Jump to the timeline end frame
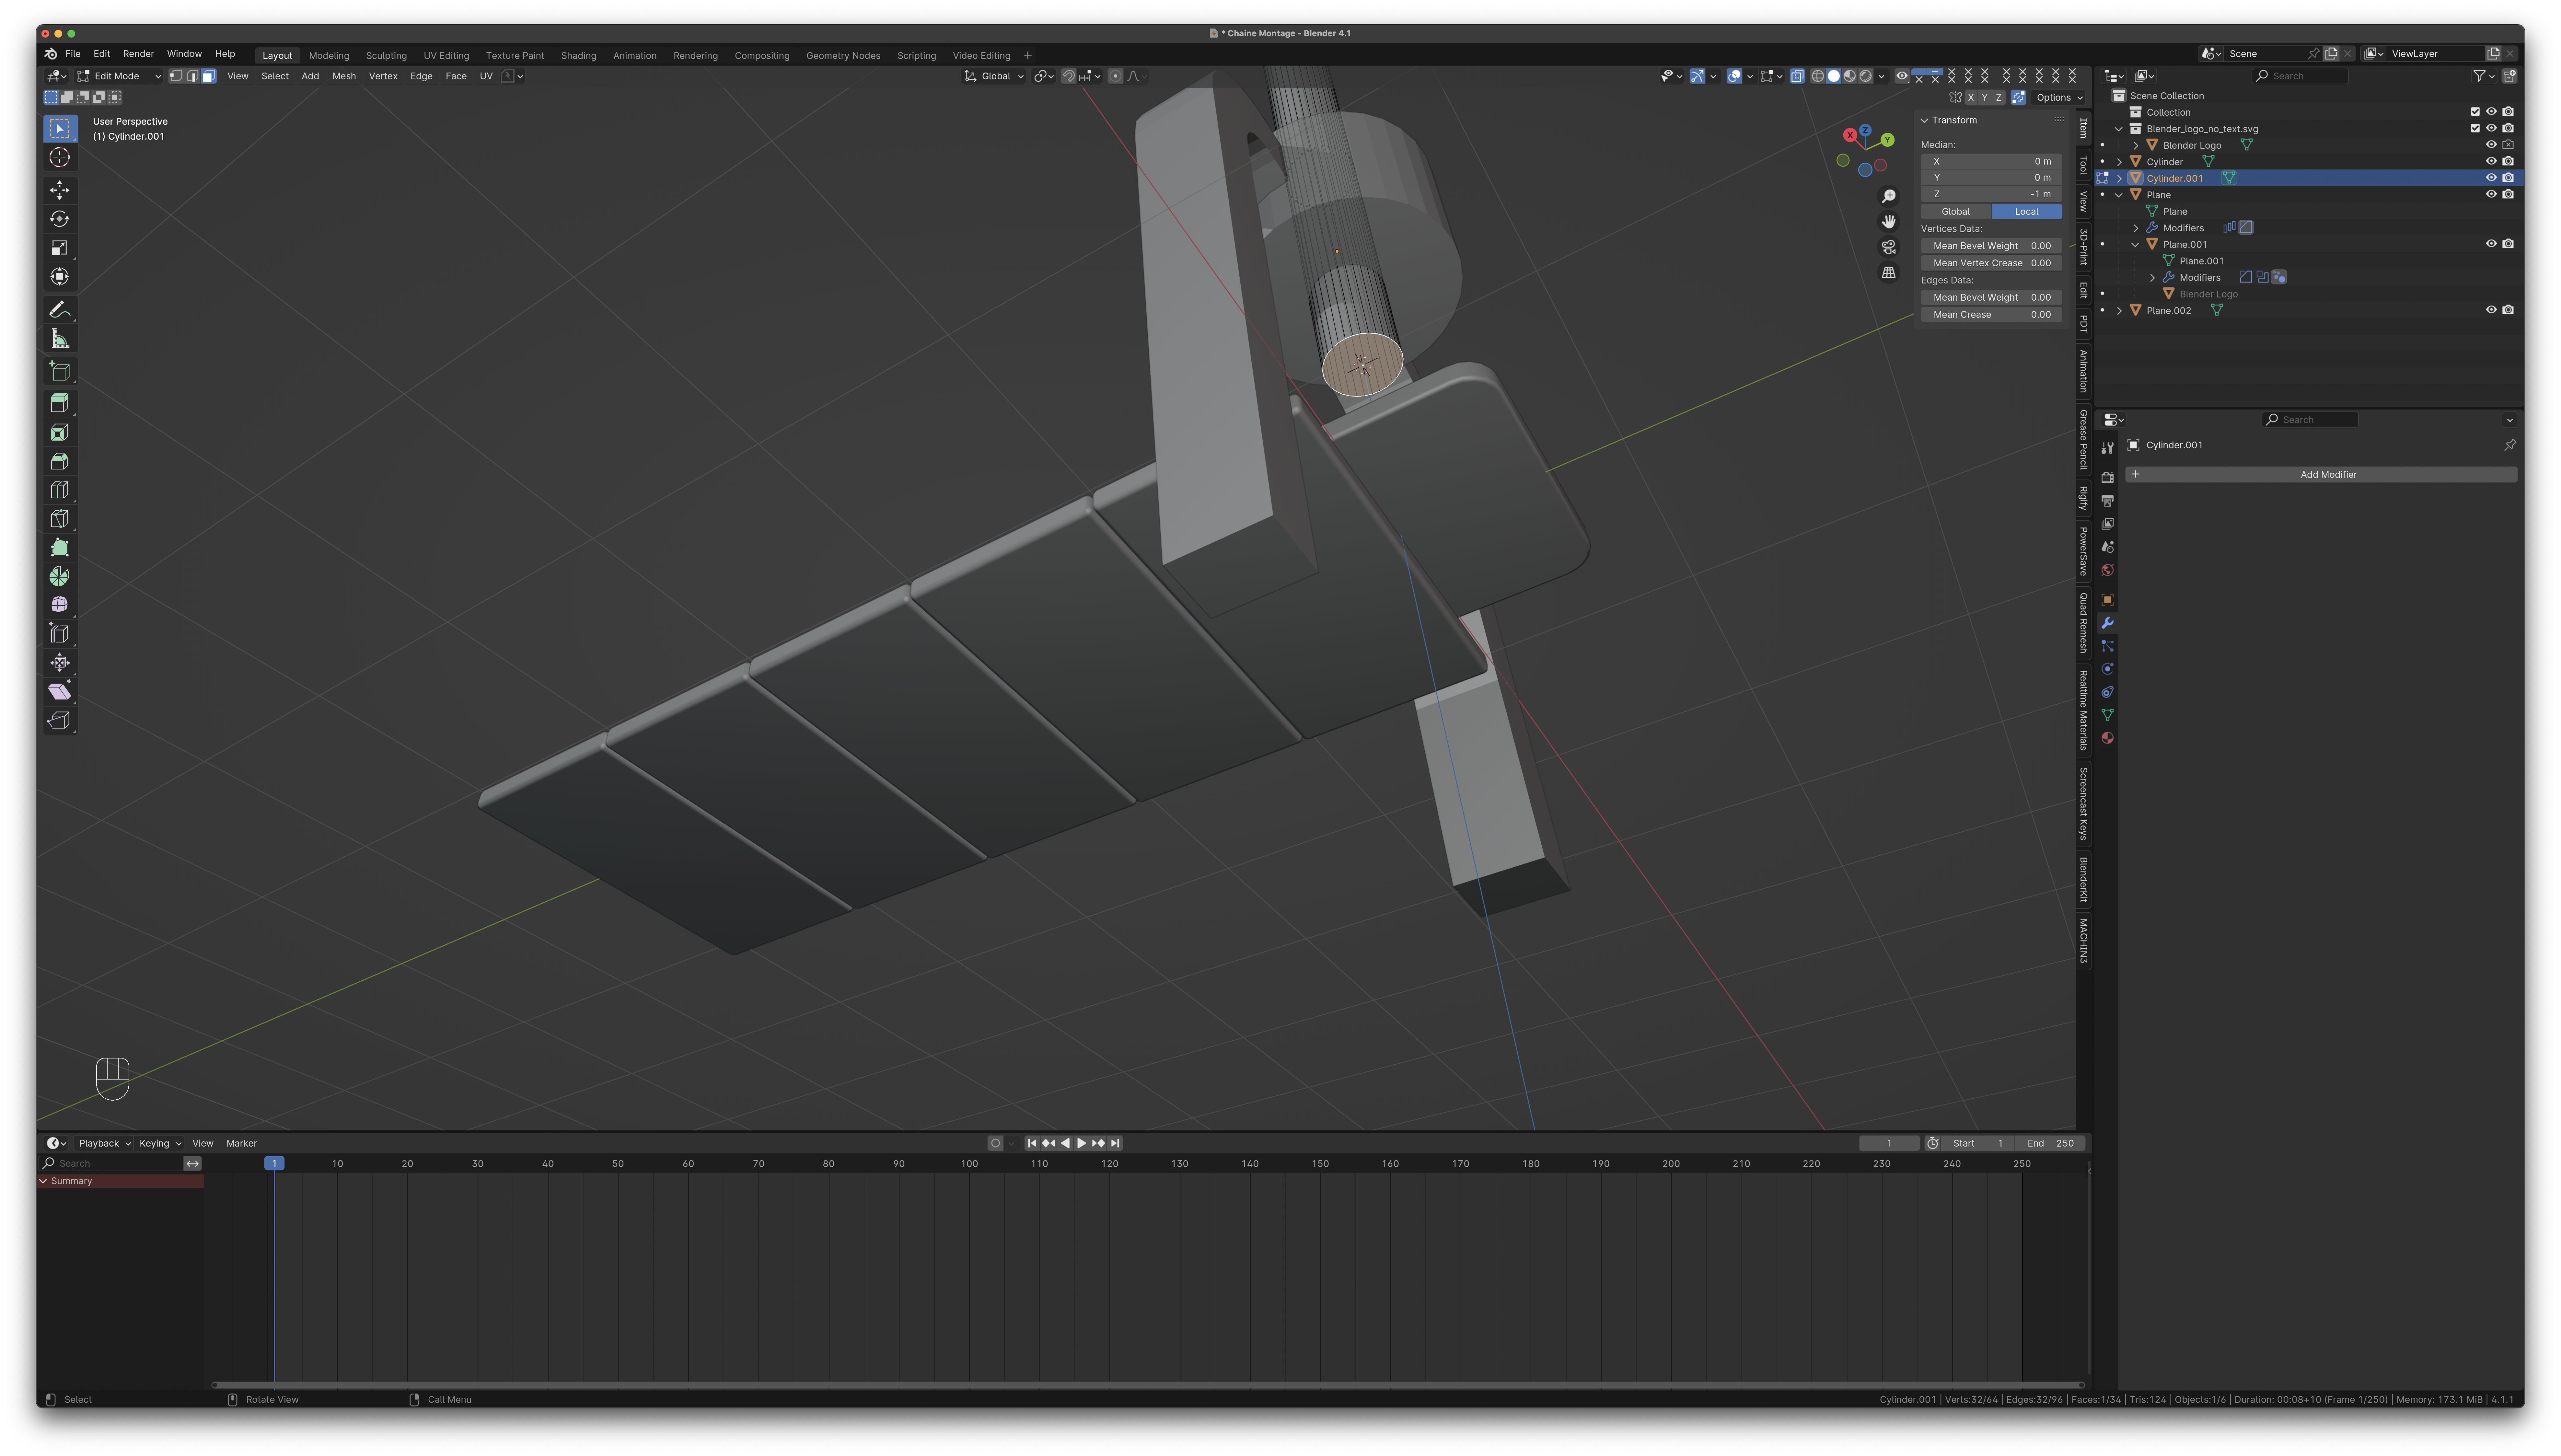The image size is (2561, 1456). tap(1115, 1143)
